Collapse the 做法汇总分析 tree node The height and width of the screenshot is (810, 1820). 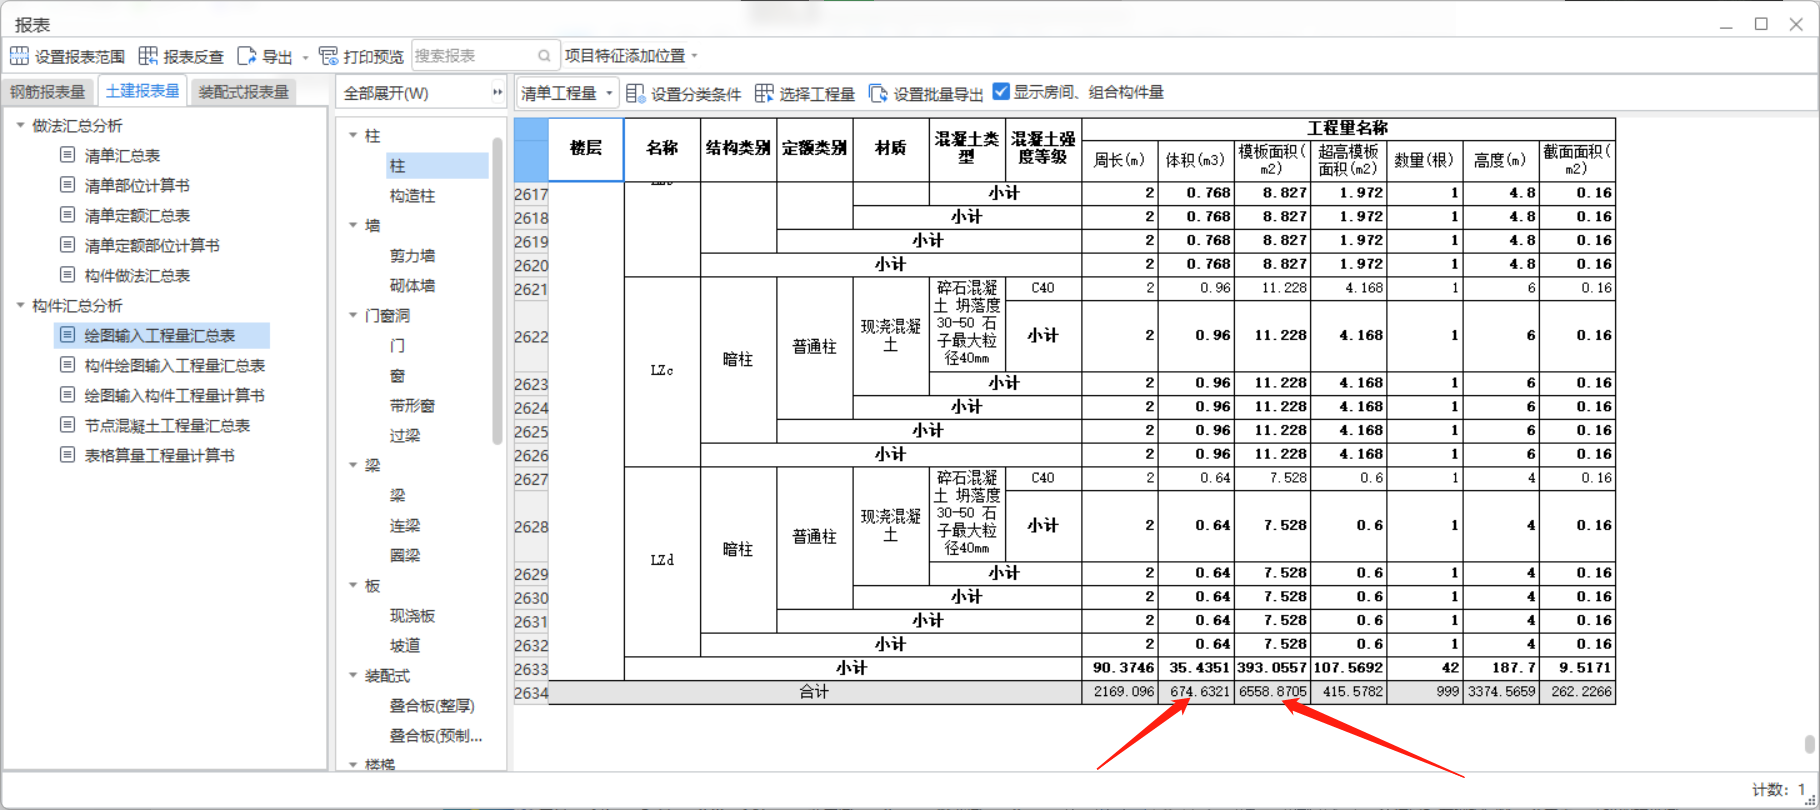[20, 125]
